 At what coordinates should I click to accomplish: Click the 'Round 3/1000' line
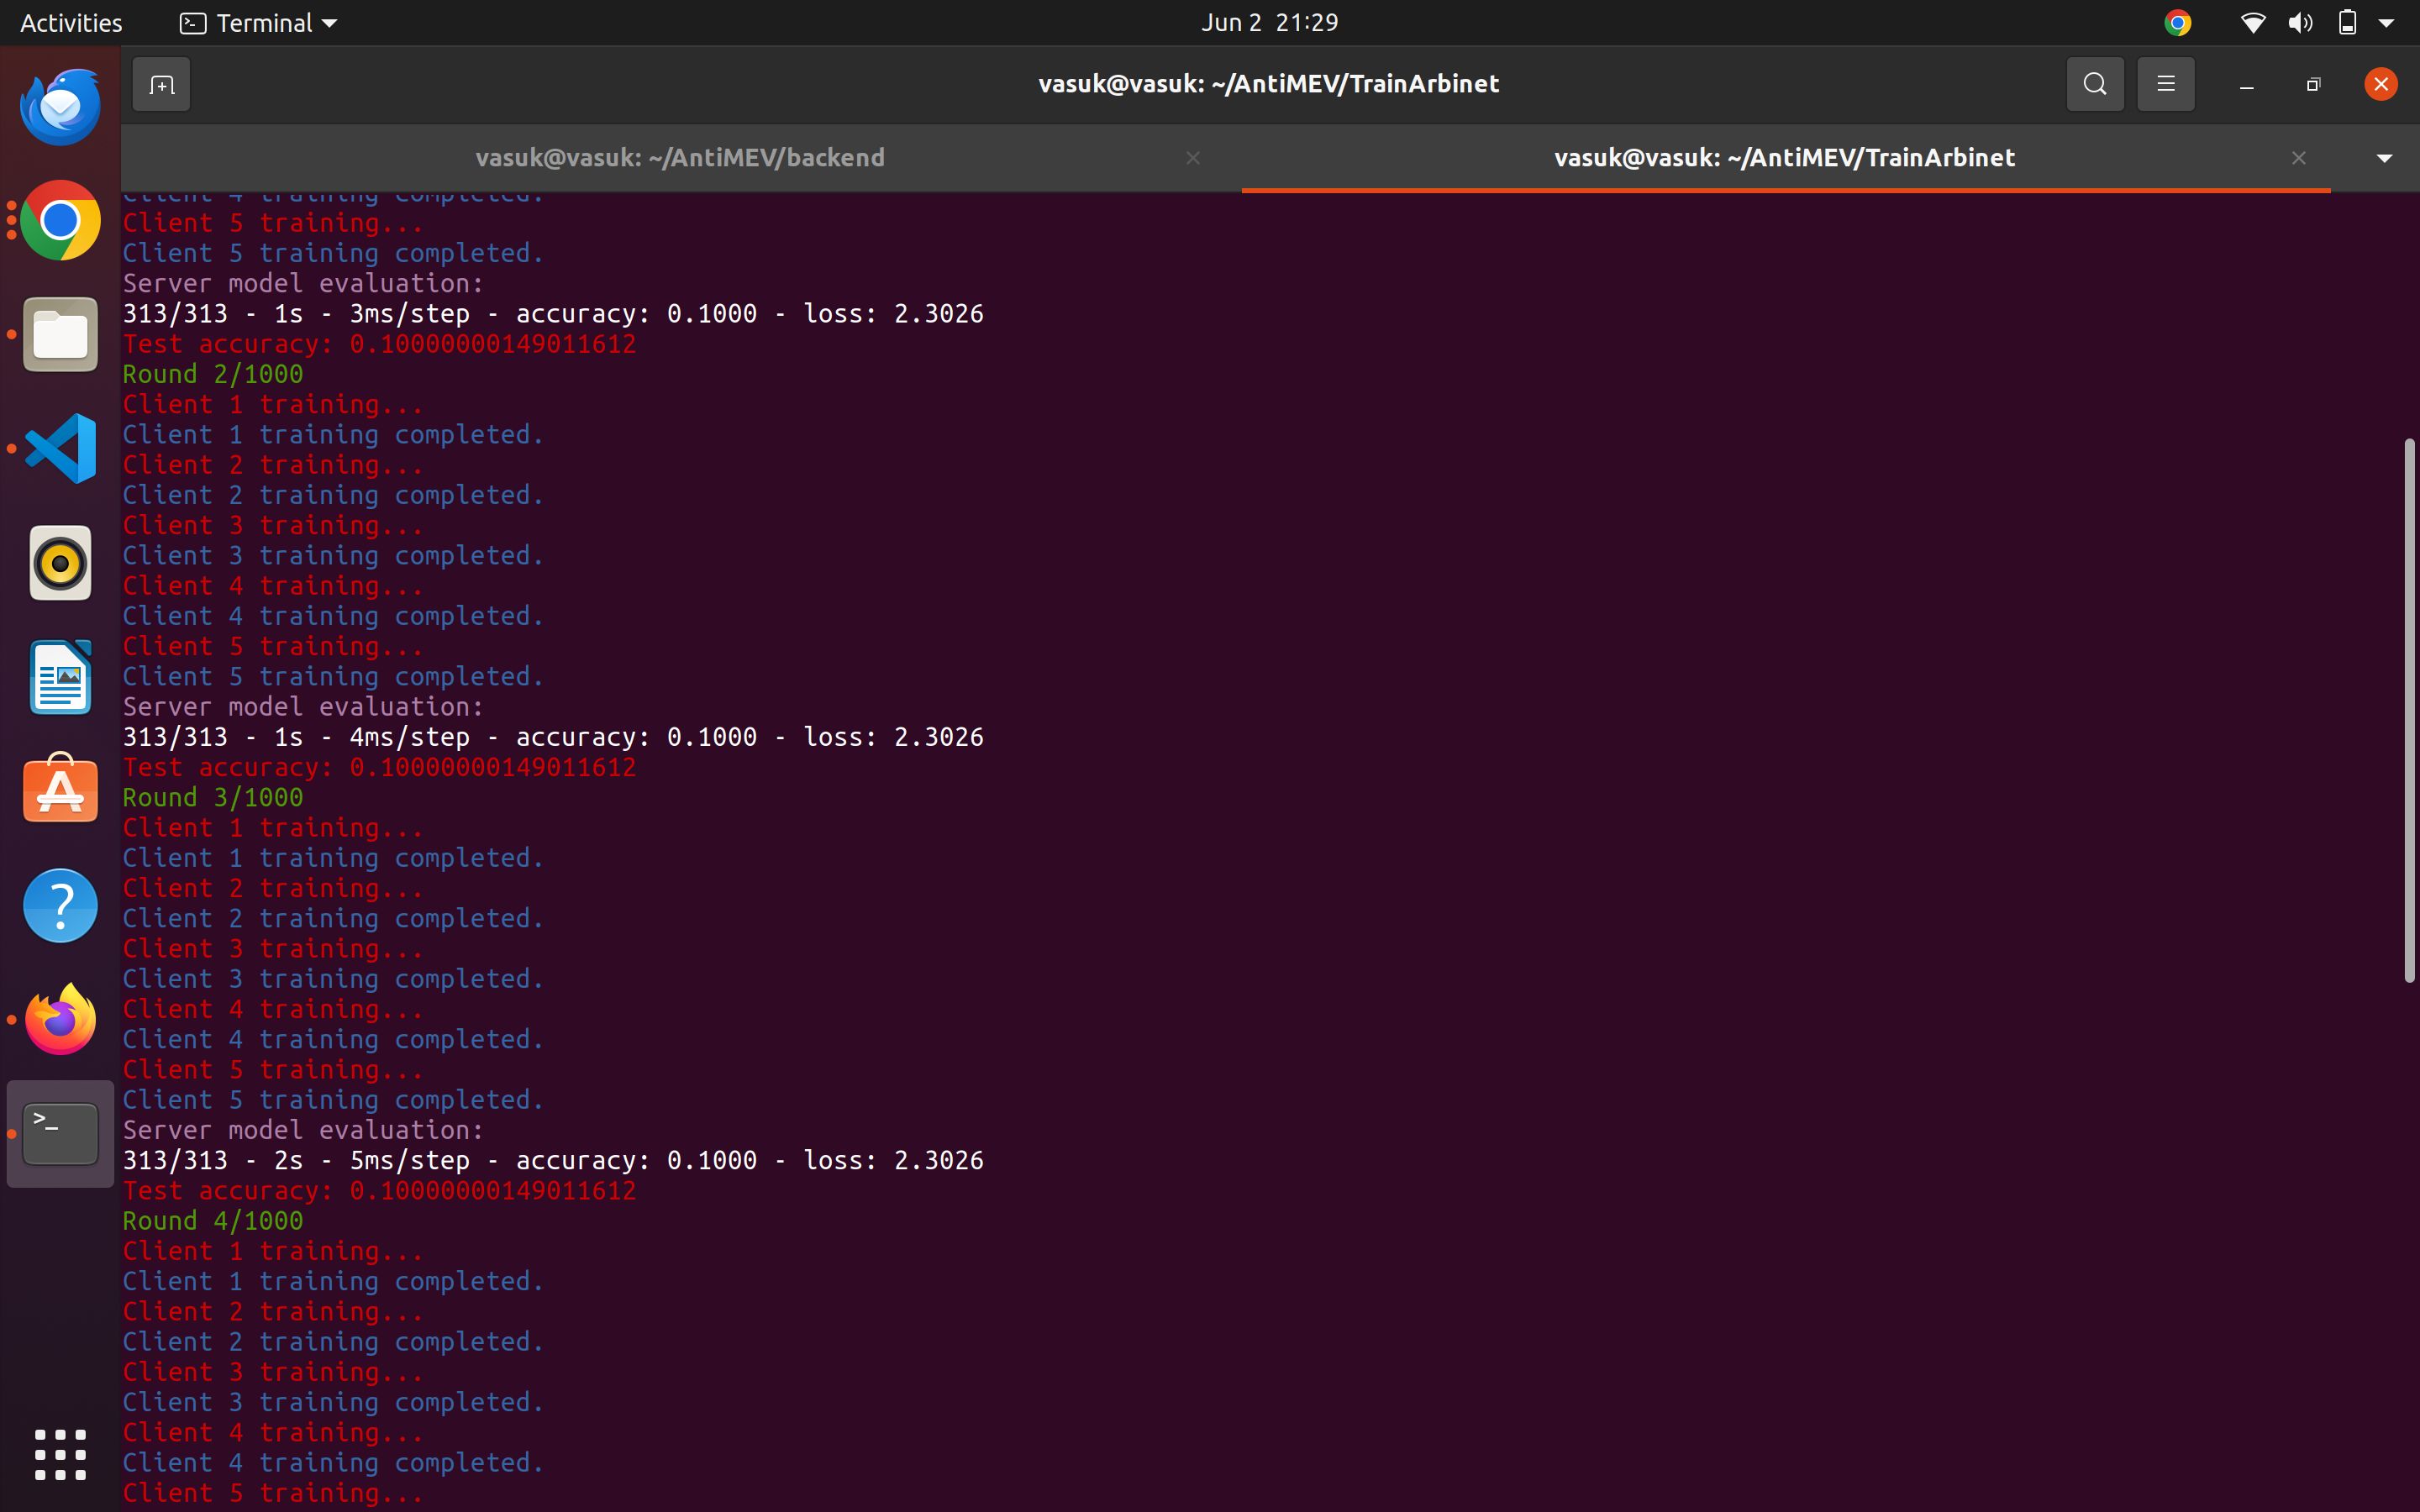point(213,798)
